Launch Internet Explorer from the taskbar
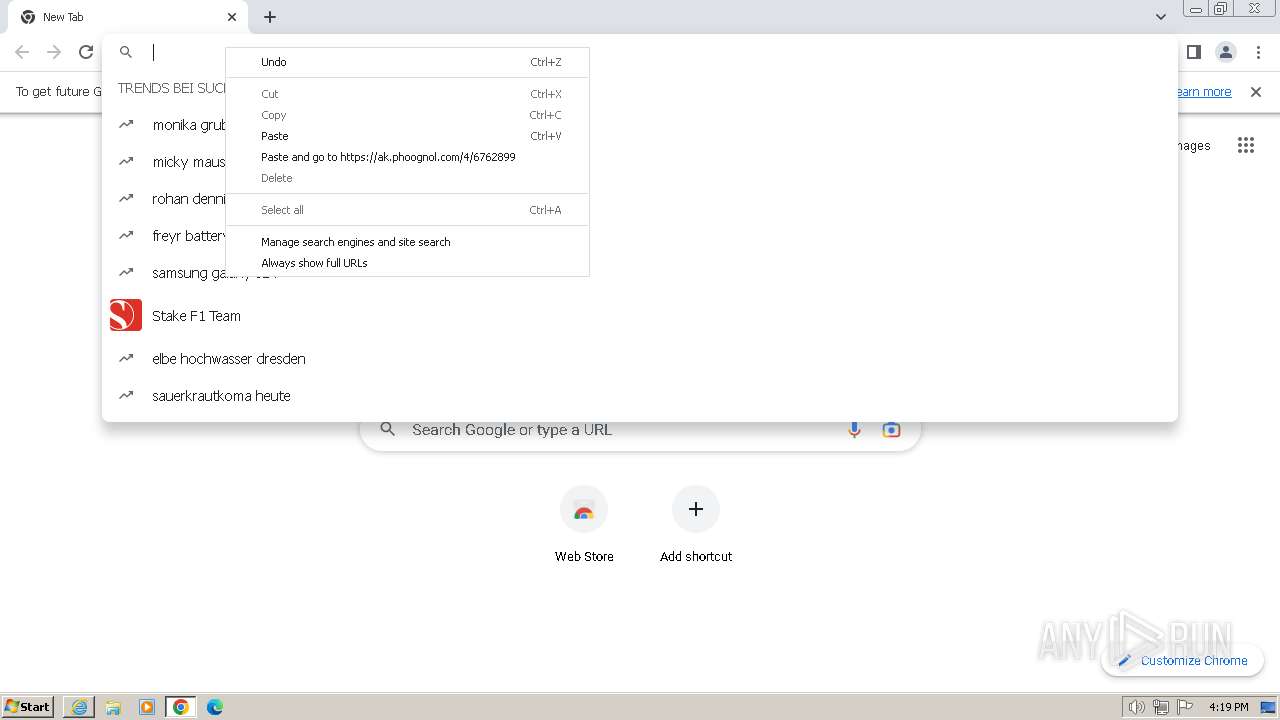 click(x=79, y=707)
